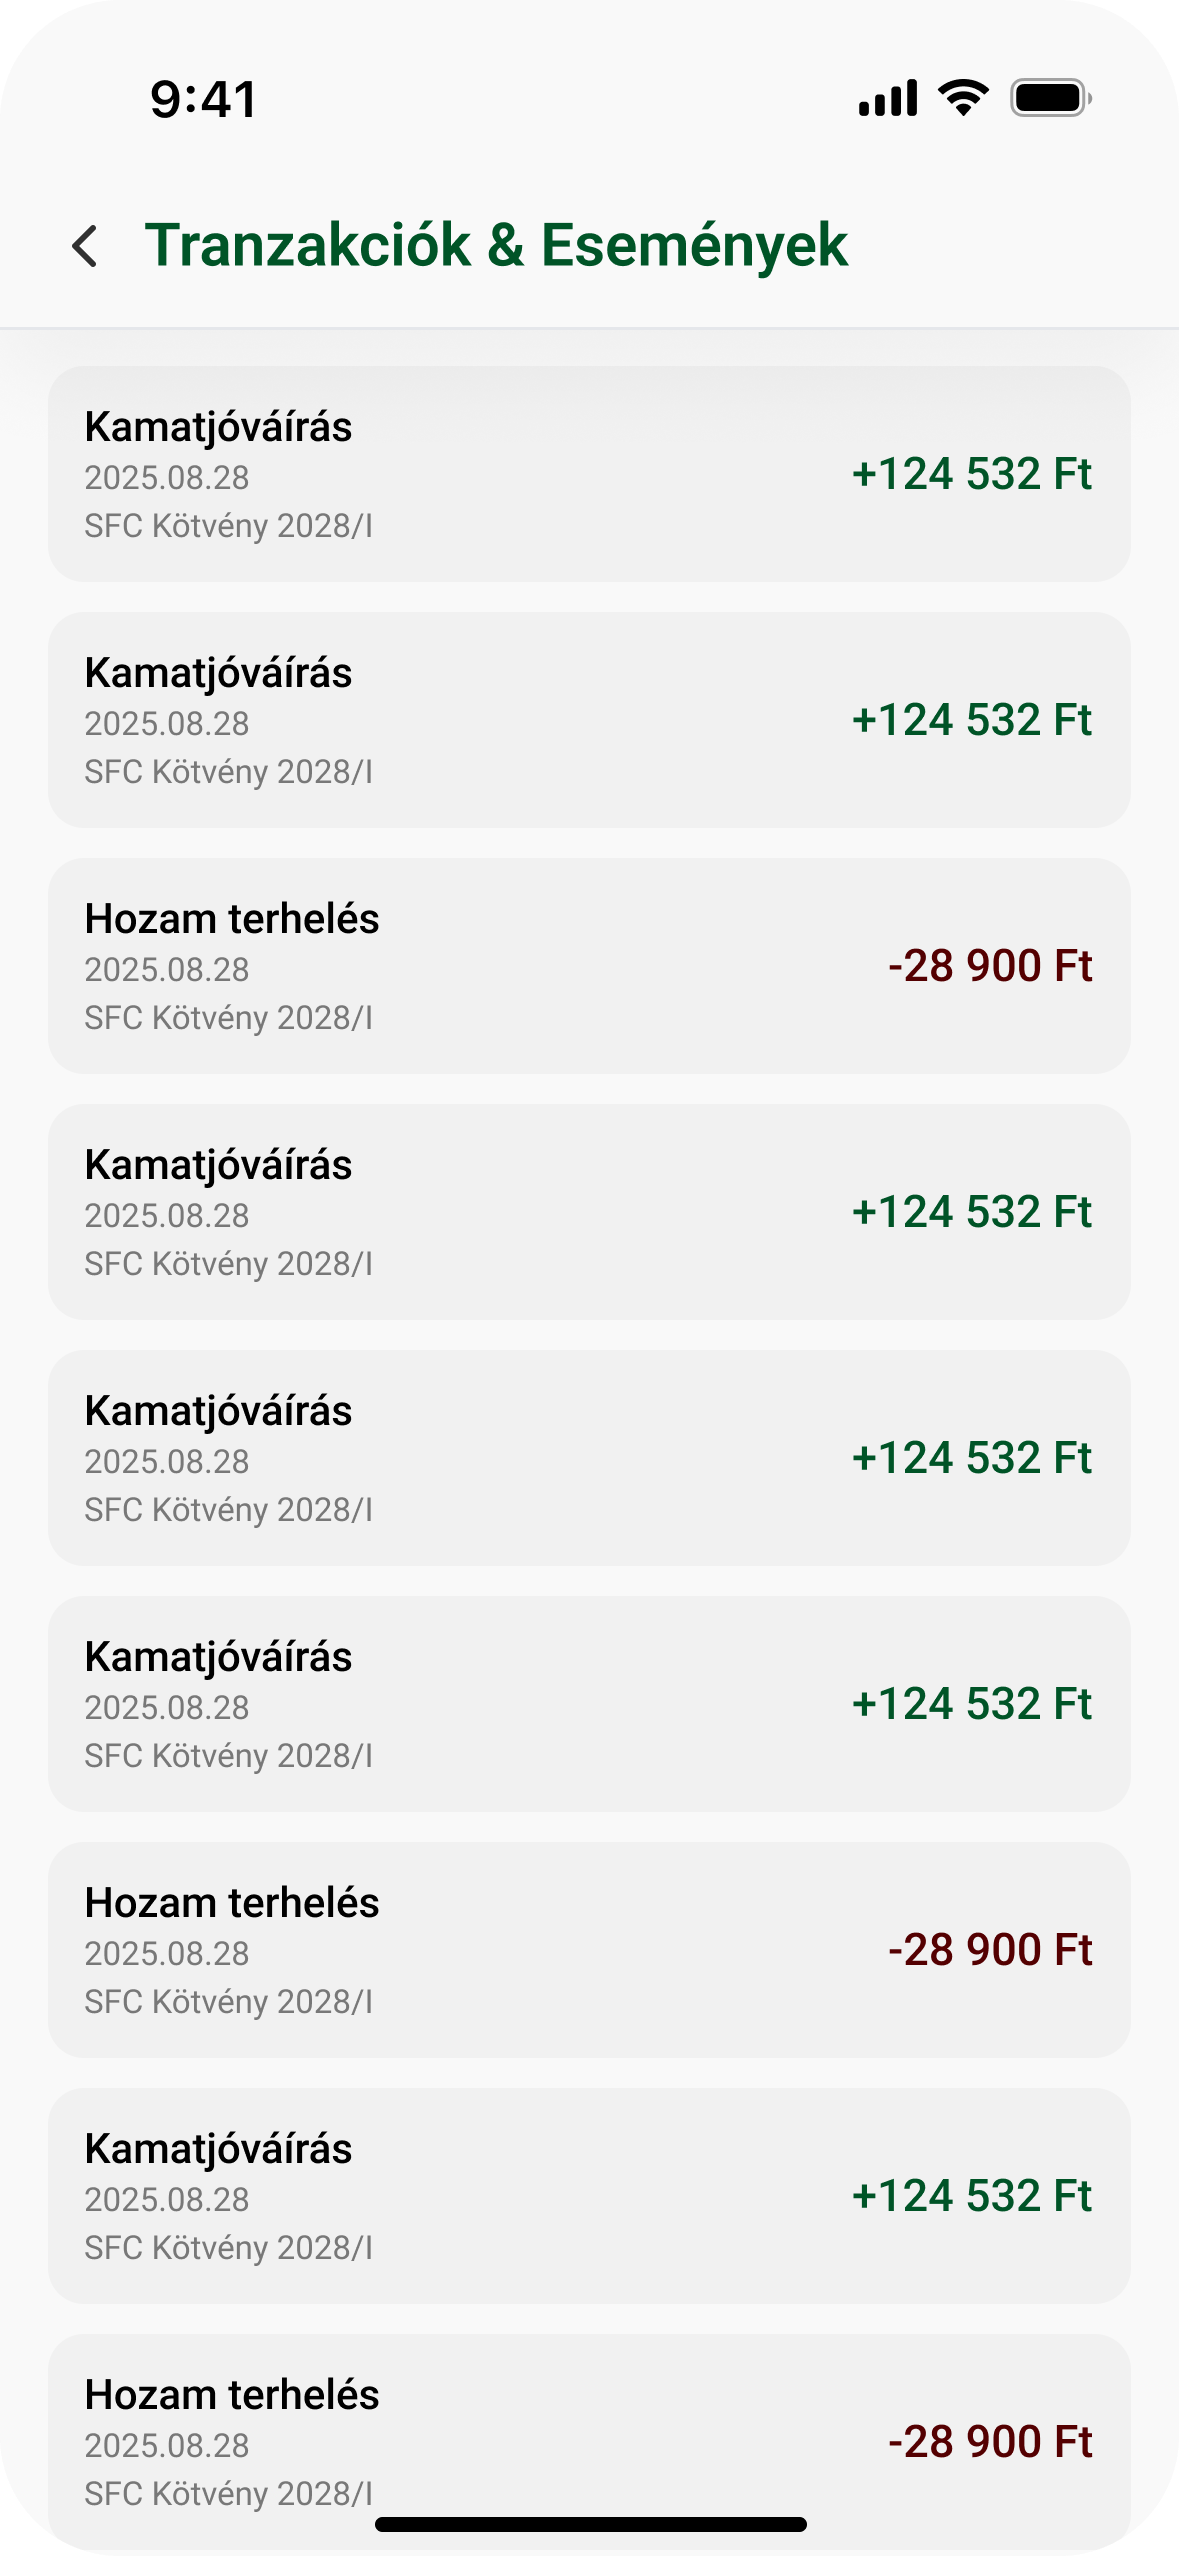Tap the home indicator bar
Viewport: 1179px width, 2556px height.
590,2524
